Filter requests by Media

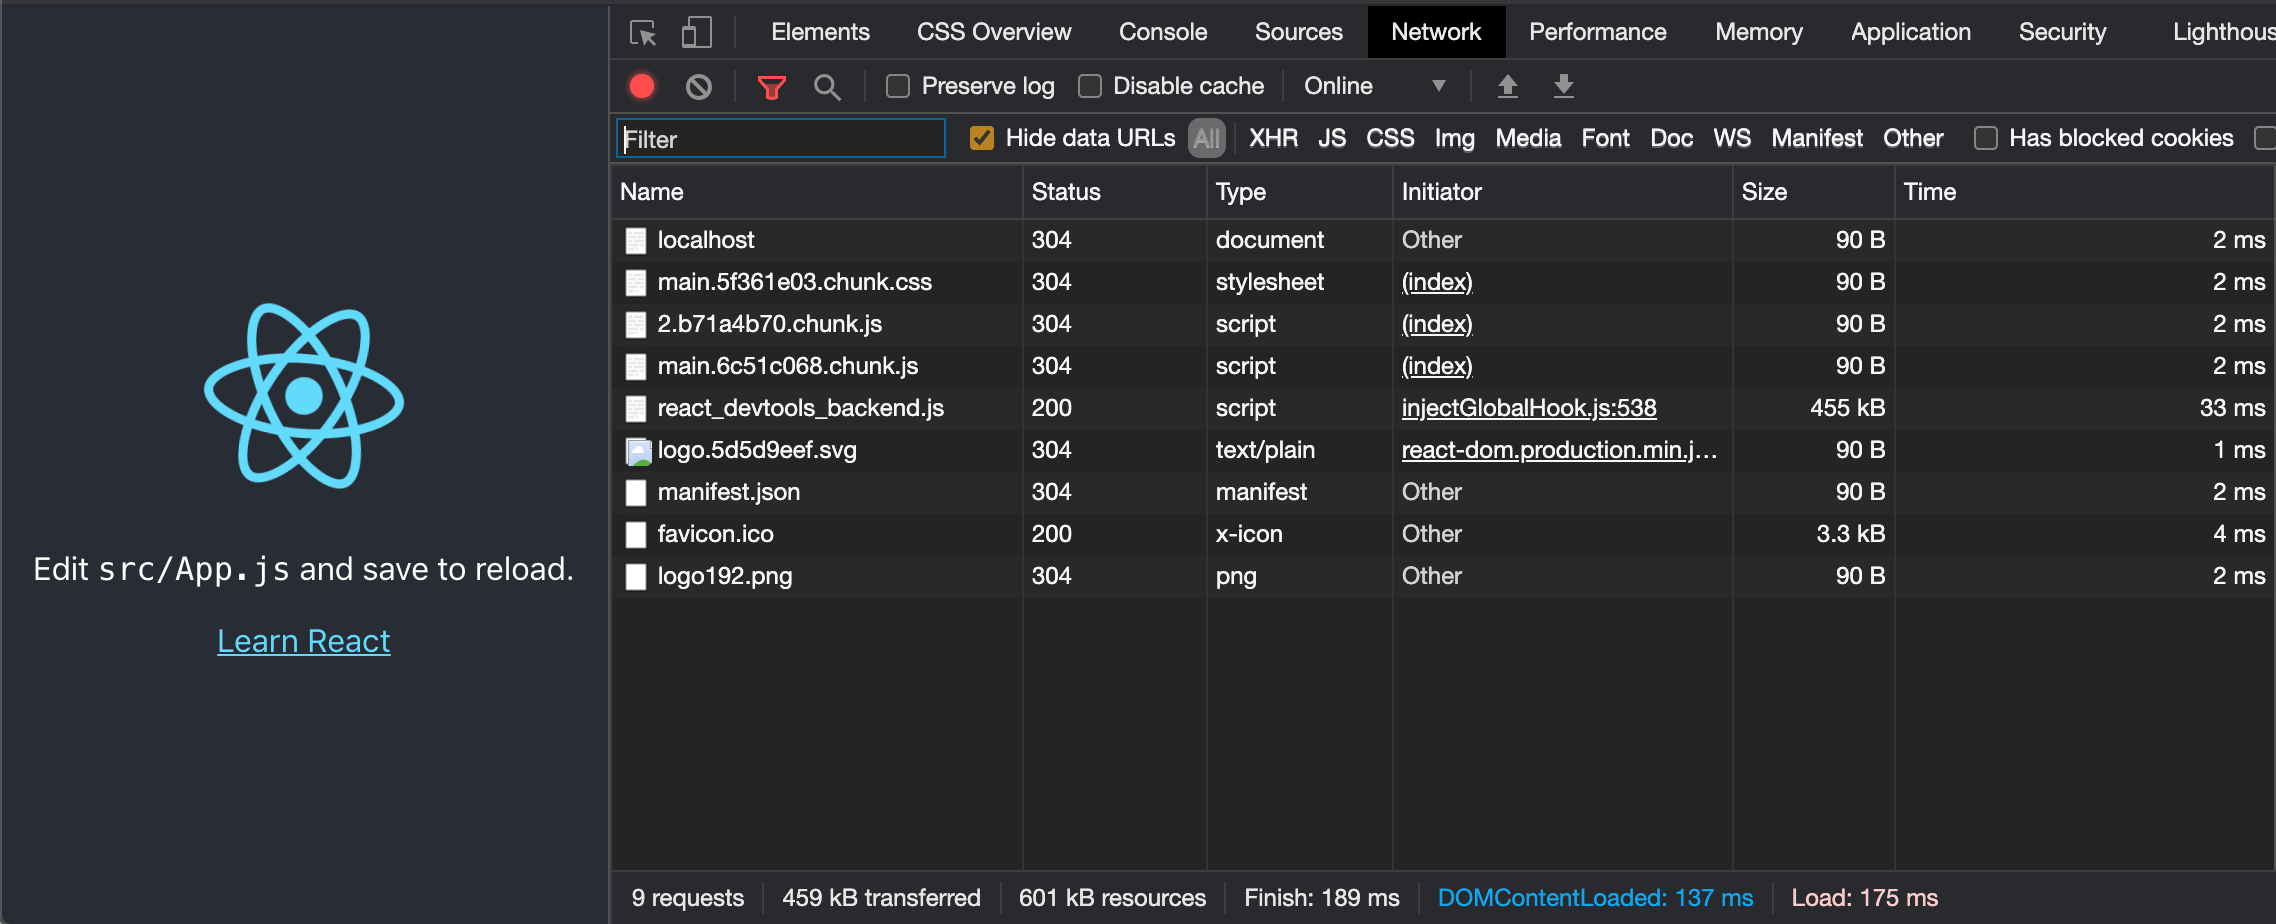(1528, 138)
